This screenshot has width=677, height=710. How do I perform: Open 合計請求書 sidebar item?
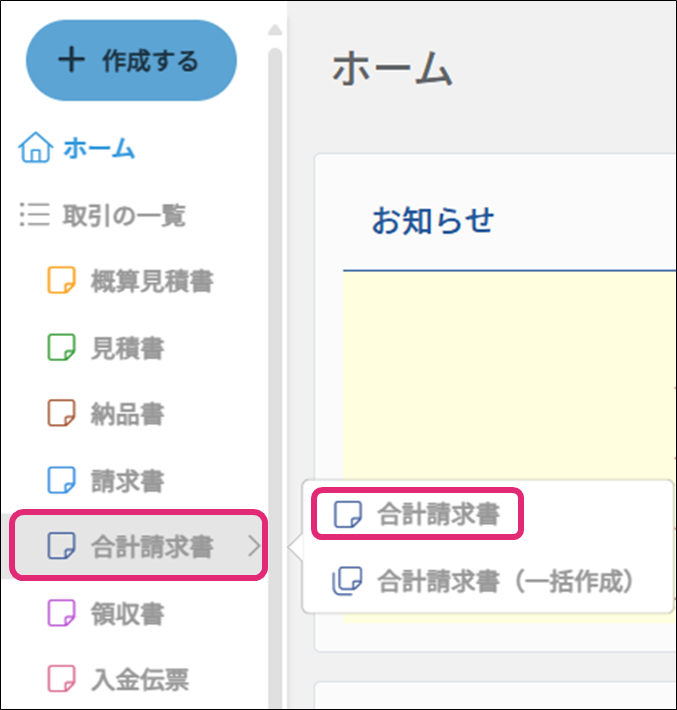point(151,546)
